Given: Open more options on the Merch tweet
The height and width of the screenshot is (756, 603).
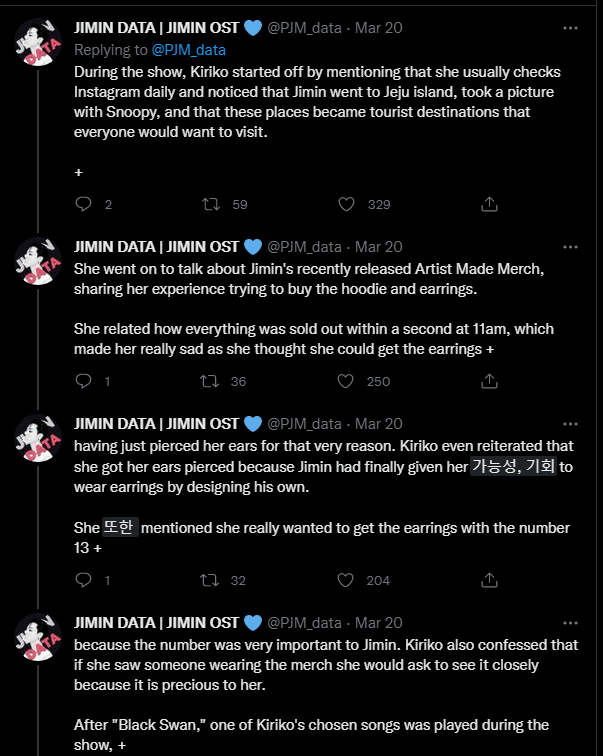Looking at the screenshot, I should [570, 247].
